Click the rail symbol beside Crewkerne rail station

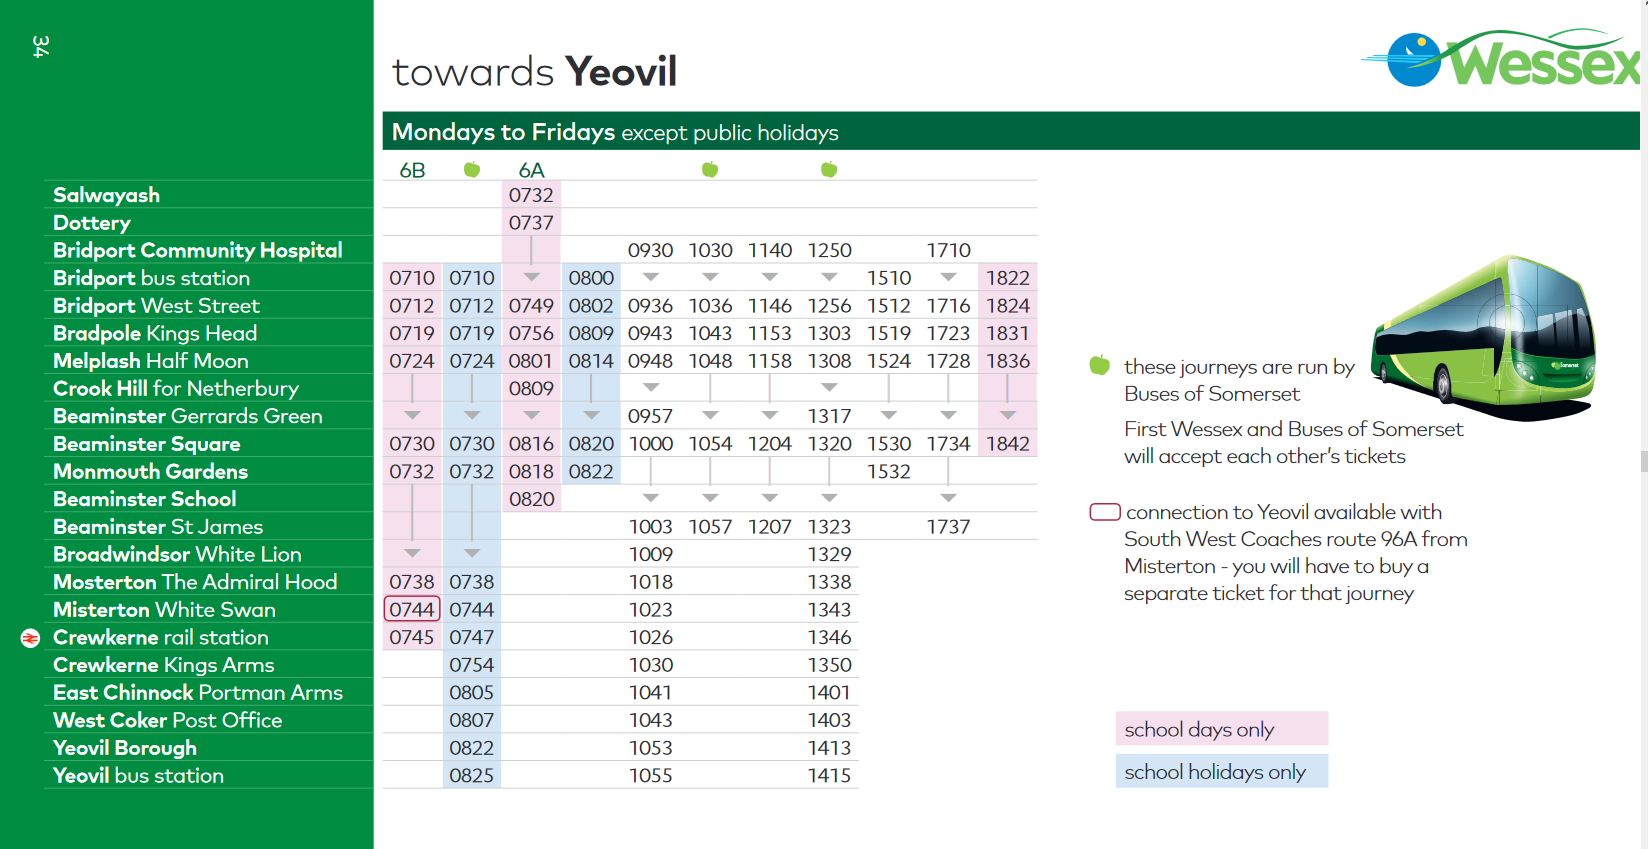tap(31, 638)
